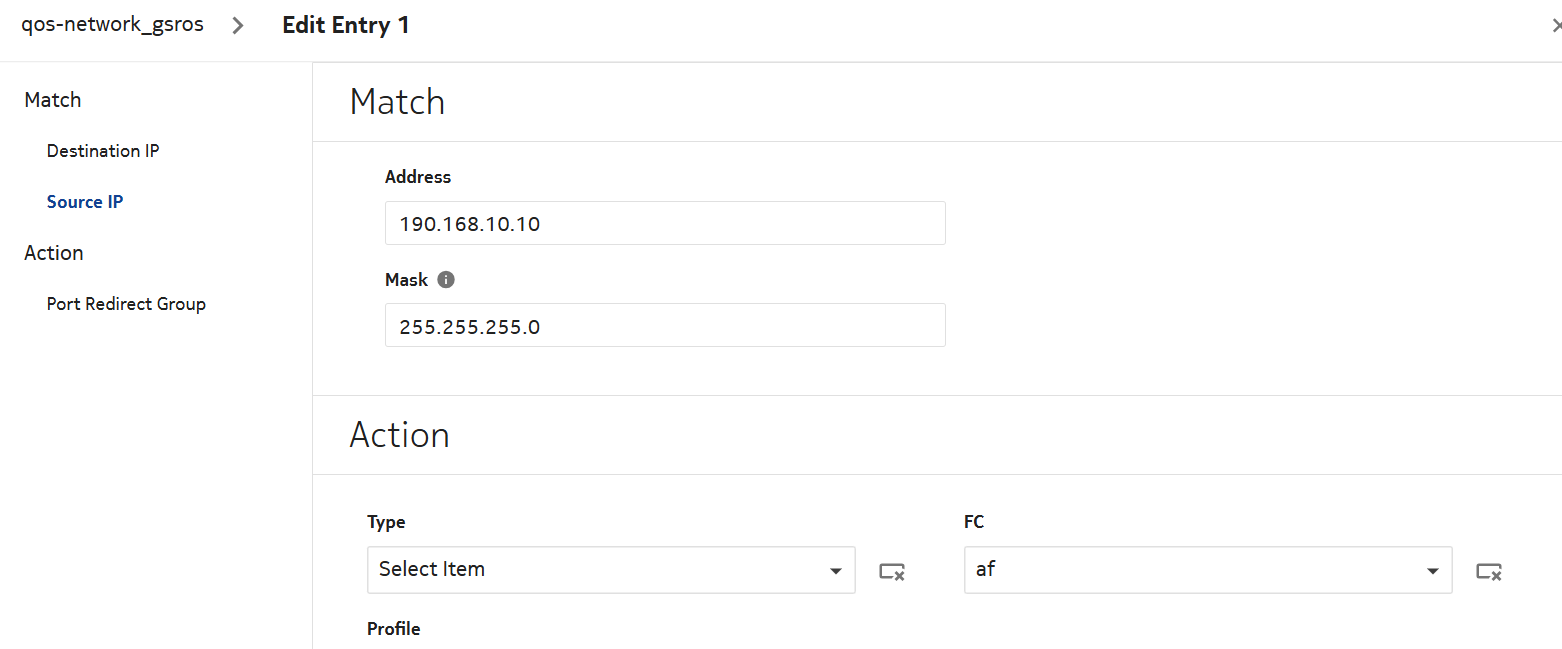Click the Address input field
Image resolution: width=1562 pixels, height=649 pixels.
click(665, 223)
